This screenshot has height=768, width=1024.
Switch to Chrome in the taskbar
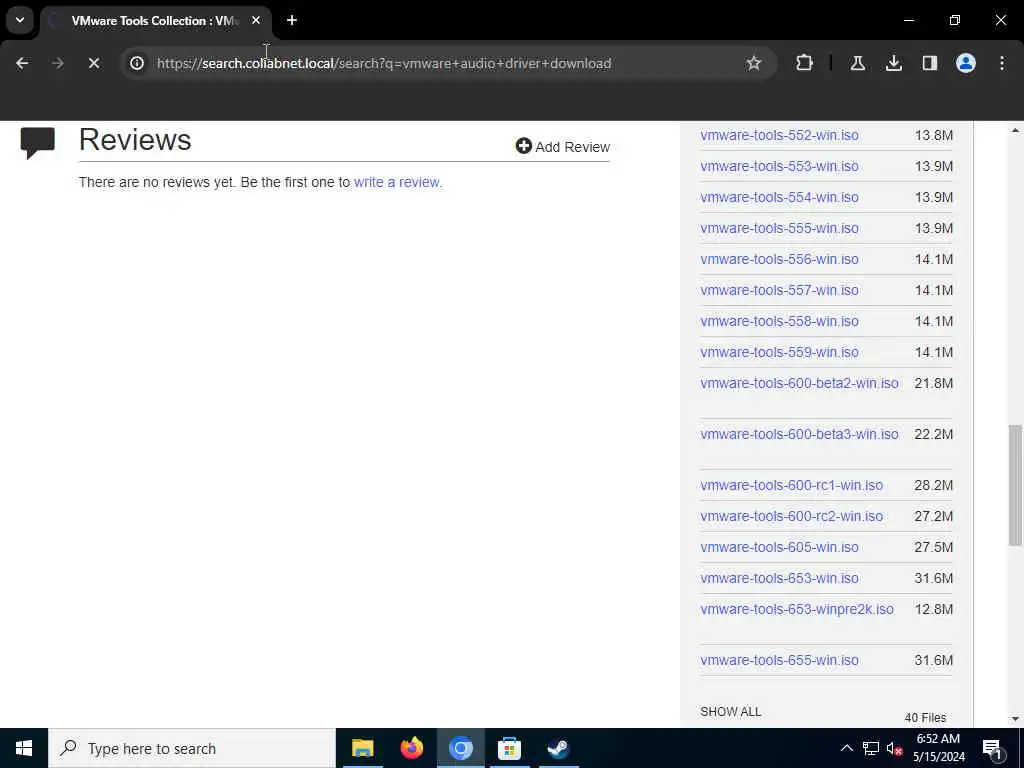coord(460,748)
